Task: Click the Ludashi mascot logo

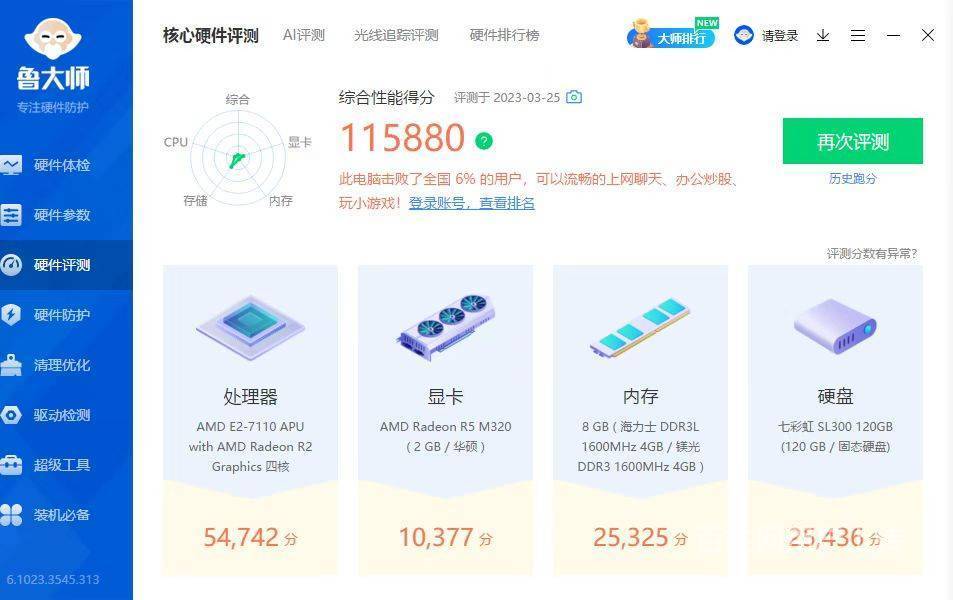Action: (53, 38)
